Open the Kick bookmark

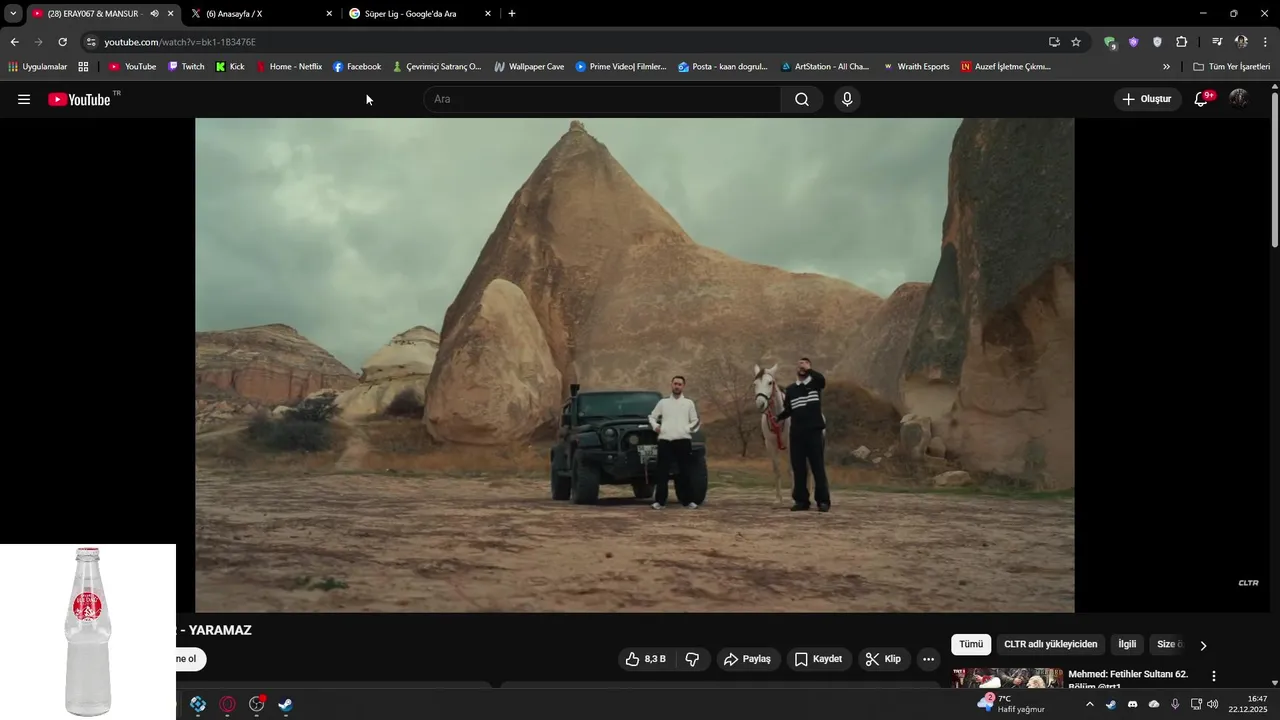pyautogui.click(x=230, y=67)
